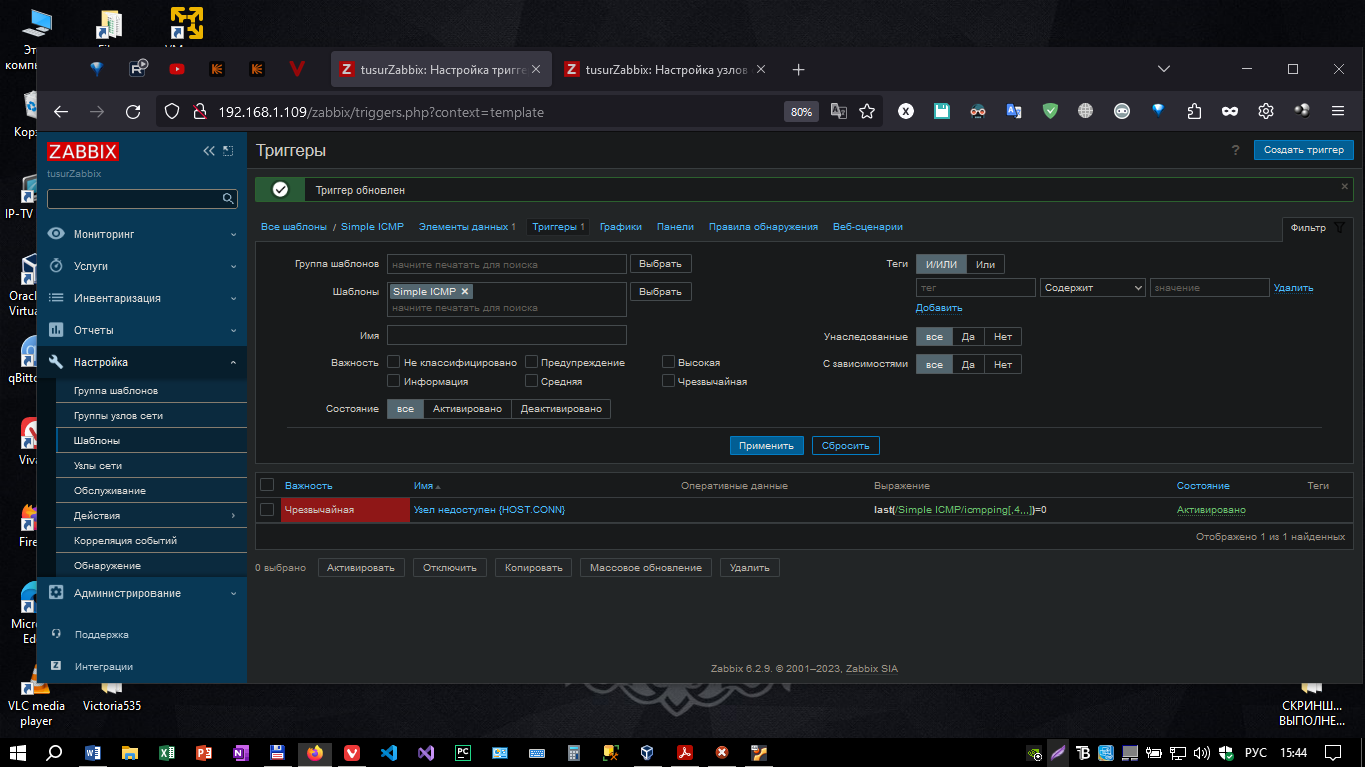The height and width of the screenshot is (767, 1365).
Task: Open Visual Studio Code from the taskbar
Action: point(390,752)
